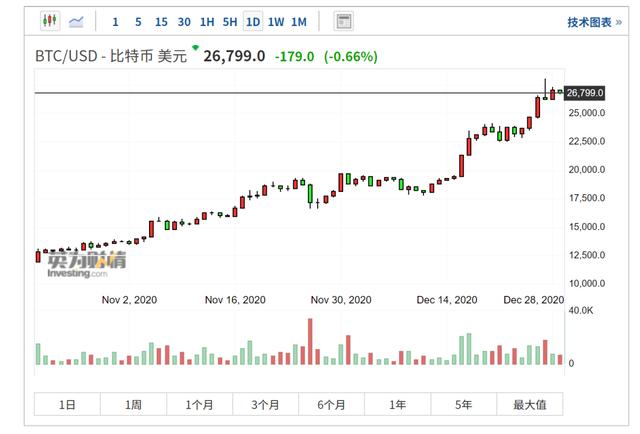Switch to the 1日 range tab
This screenshot has height=434, width=640.
coord(67,404)
